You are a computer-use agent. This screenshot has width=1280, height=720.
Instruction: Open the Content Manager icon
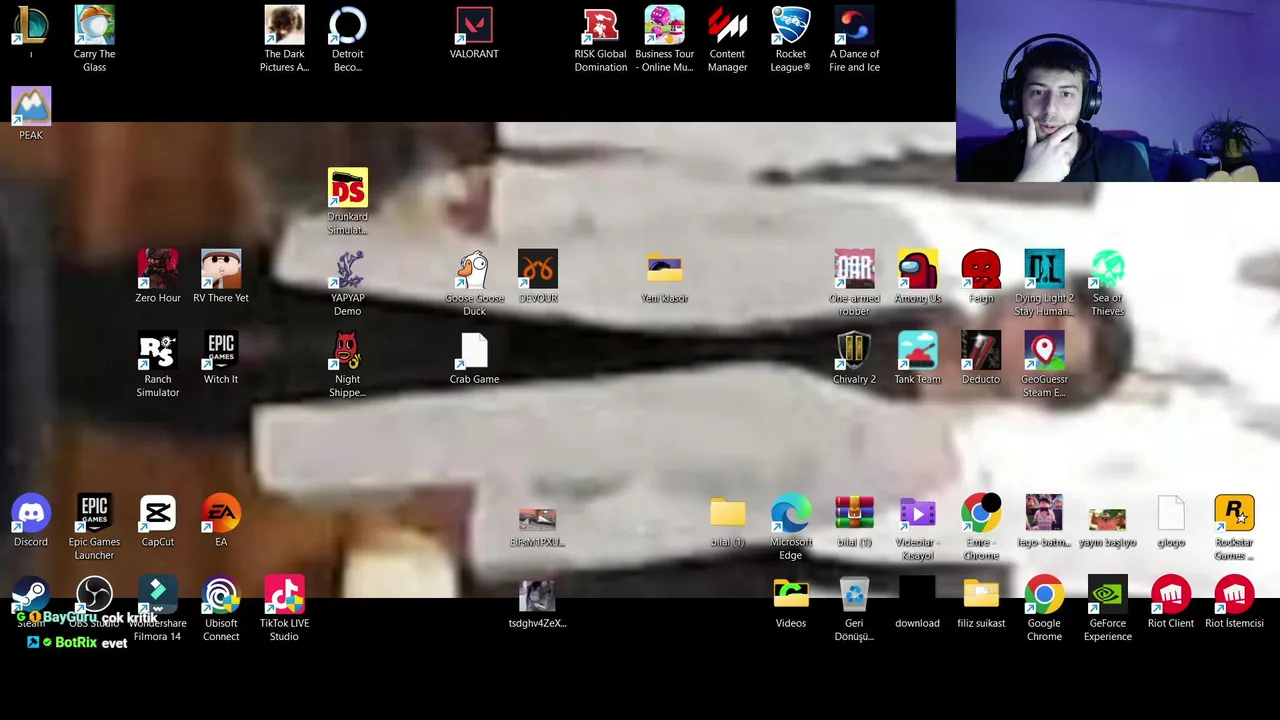pyautogui.click(x=727, y=38)
